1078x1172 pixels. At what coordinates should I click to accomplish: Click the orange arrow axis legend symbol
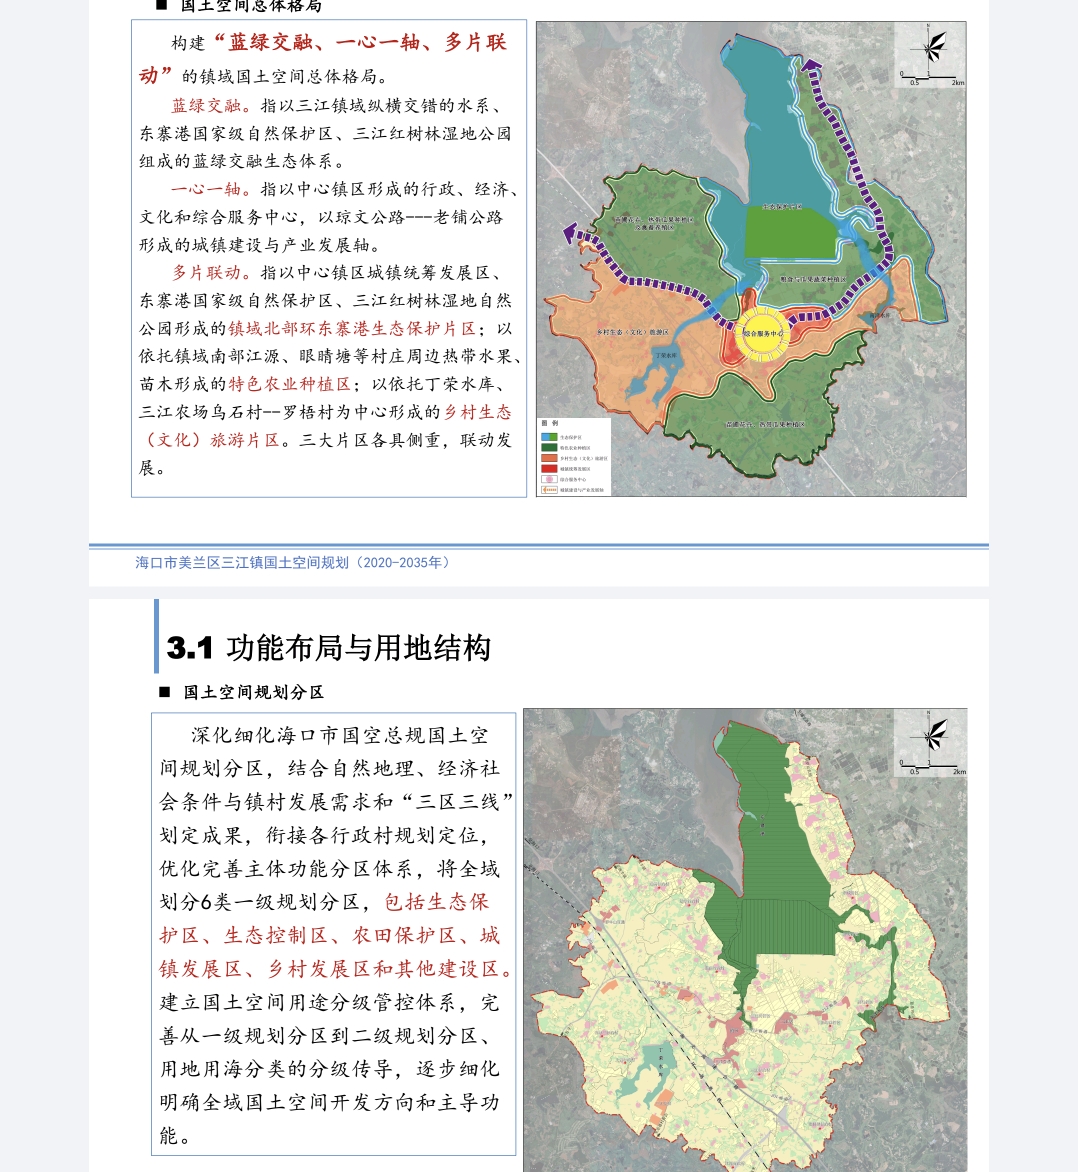pos(549,490)
